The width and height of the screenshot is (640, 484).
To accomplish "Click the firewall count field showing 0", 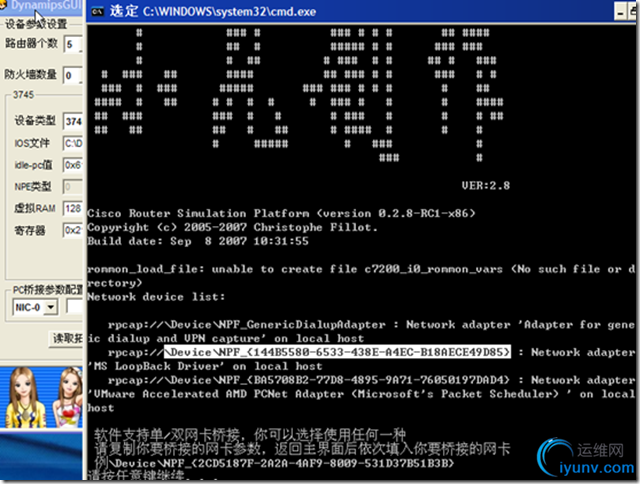I will point(73,75).
